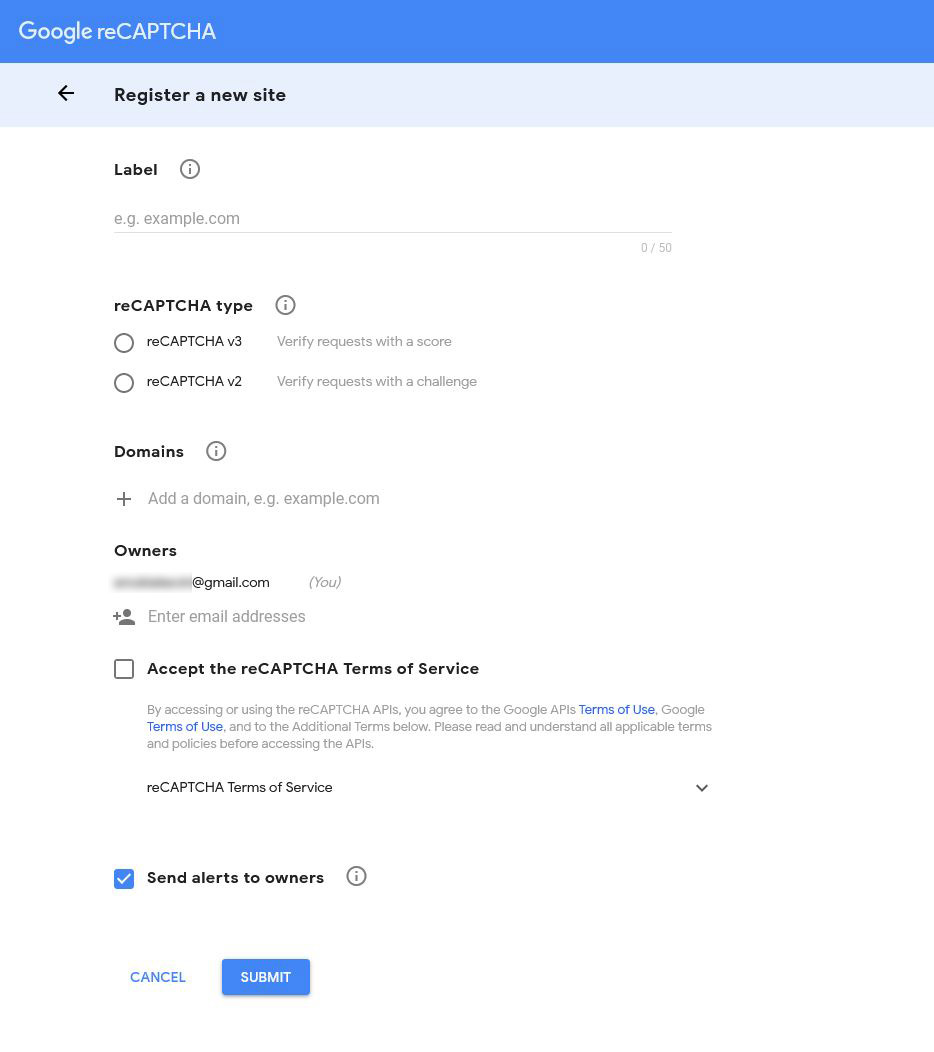Click the '0 / 50' character counter
This screenshot has width=934, height=1052.
656,248
